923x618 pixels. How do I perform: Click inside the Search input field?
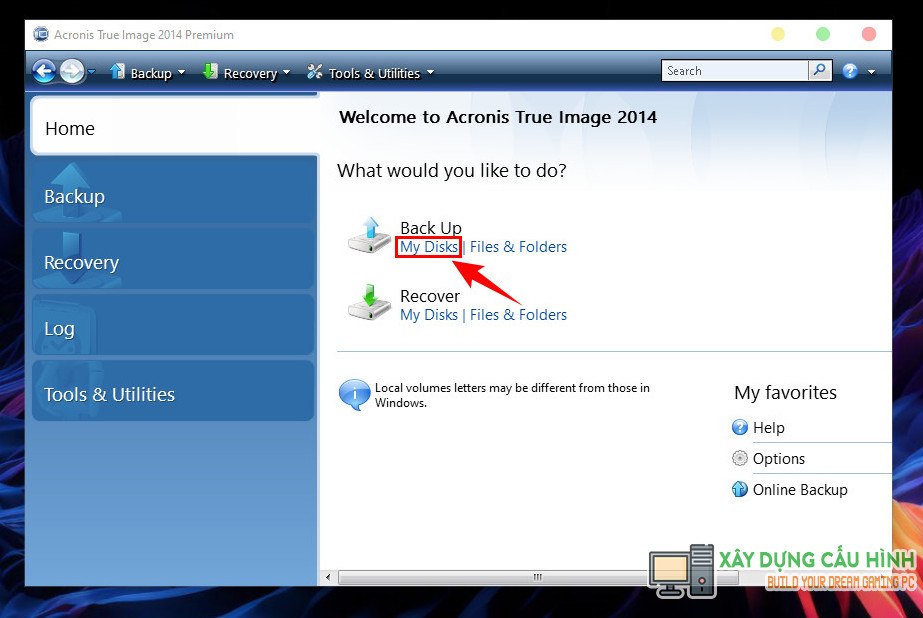point(734,71)
